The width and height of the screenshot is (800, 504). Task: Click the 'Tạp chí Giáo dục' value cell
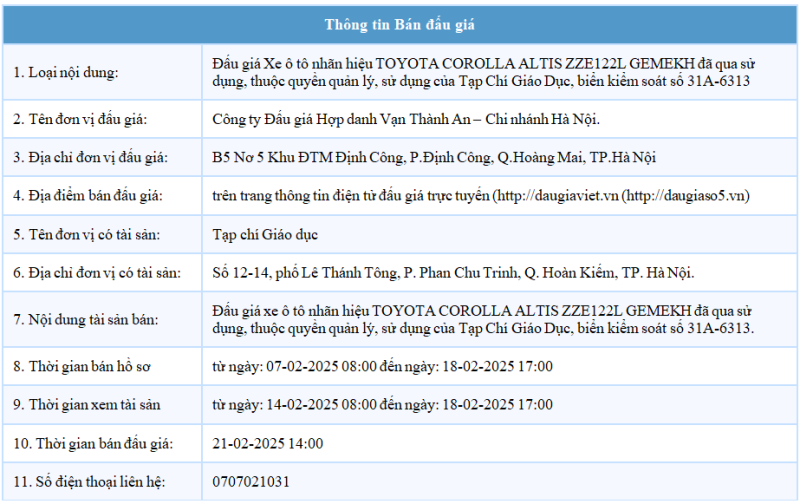pyautogui.click(x=265, y=235)
